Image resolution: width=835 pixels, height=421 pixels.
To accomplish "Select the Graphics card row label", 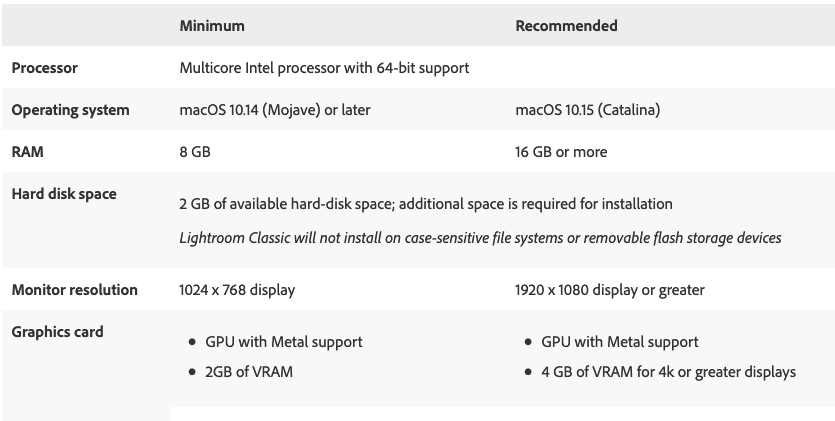I will [x=57, y=332].
